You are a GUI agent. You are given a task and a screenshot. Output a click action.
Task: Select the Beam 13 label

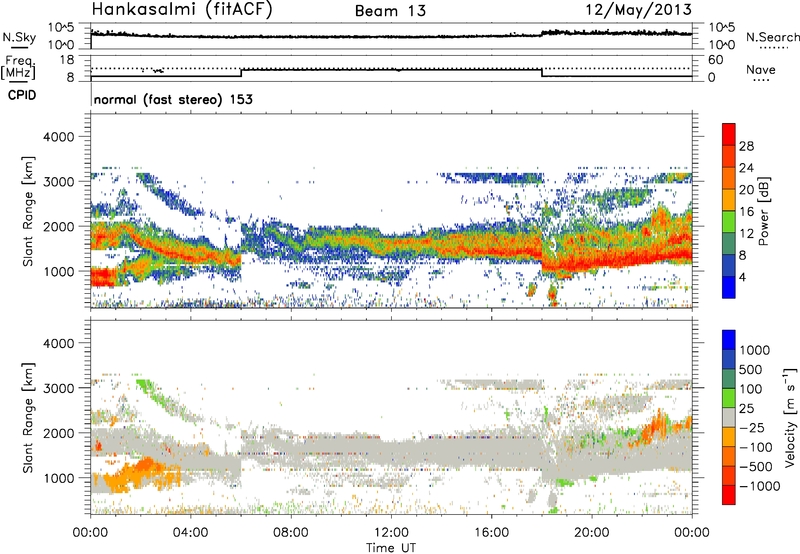pos(390,11)
